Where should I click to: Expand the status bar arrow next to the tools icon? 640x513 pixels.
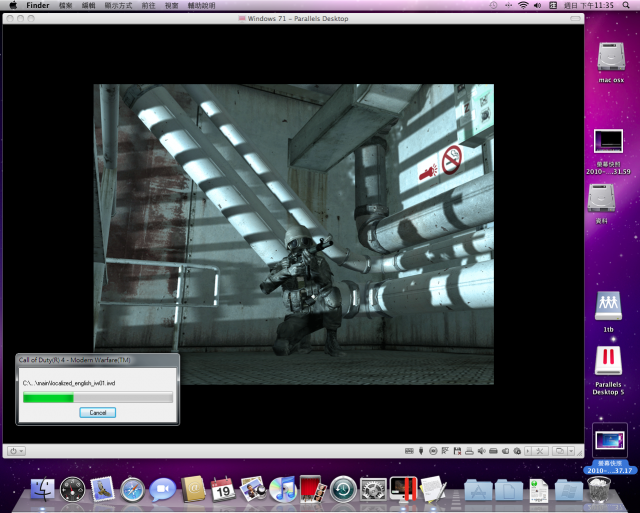point(528,451)
